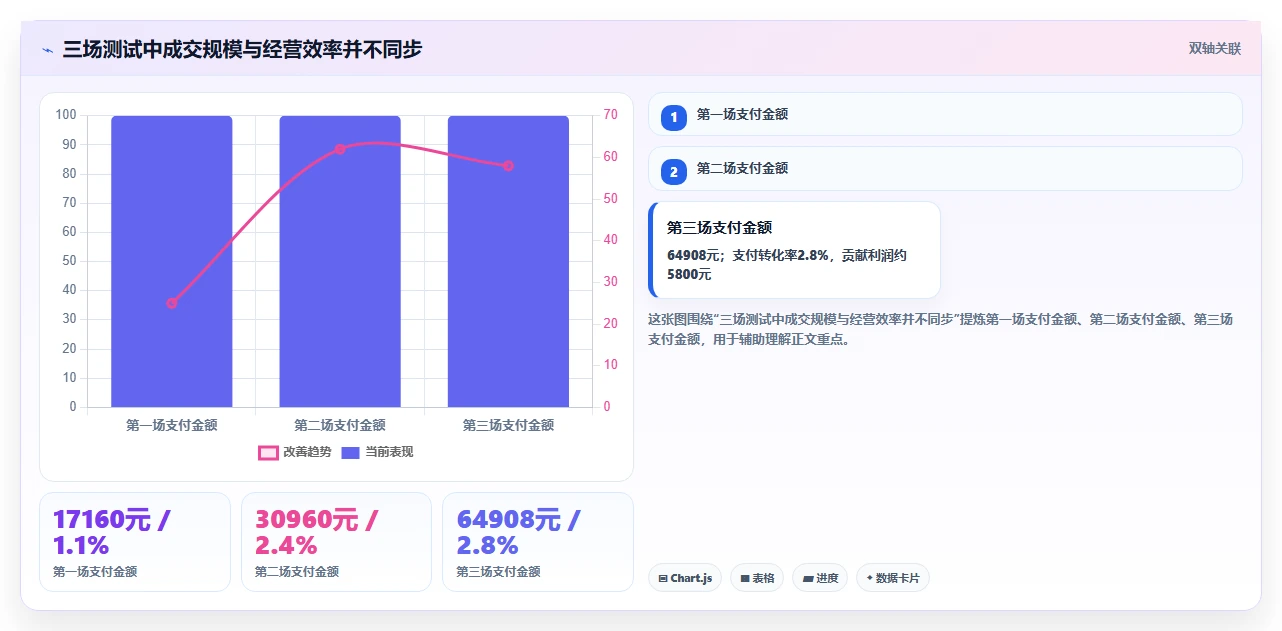Click the 数据卡片 tag

(x=893, y=578)
